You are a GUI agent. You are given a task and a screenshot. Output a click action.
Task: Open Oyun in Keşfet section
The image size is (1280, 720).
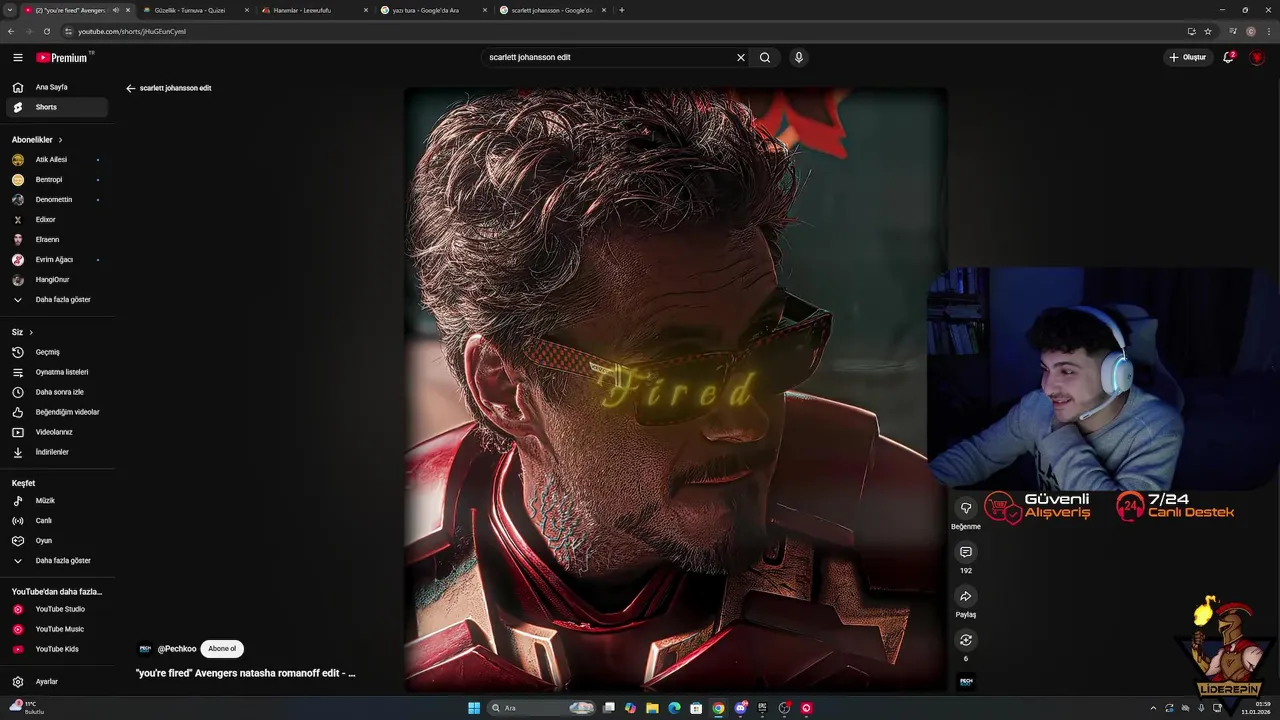pos(57,540)
